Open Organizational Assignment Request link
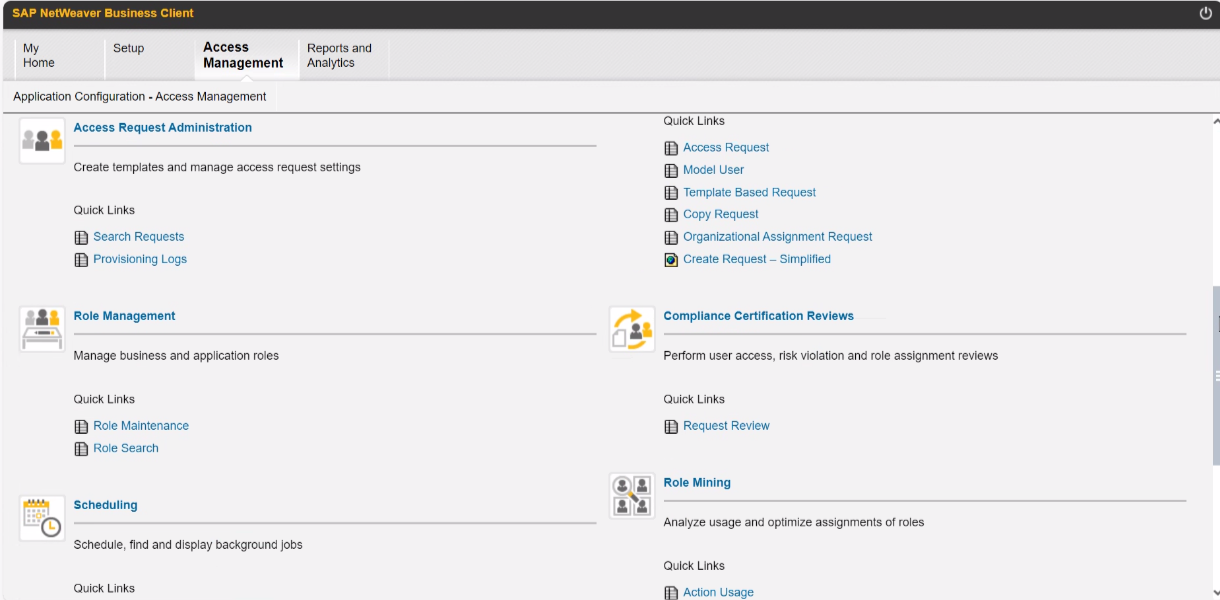The height and width of the screenshot is (600, 1220). click(x=777, y=237)
